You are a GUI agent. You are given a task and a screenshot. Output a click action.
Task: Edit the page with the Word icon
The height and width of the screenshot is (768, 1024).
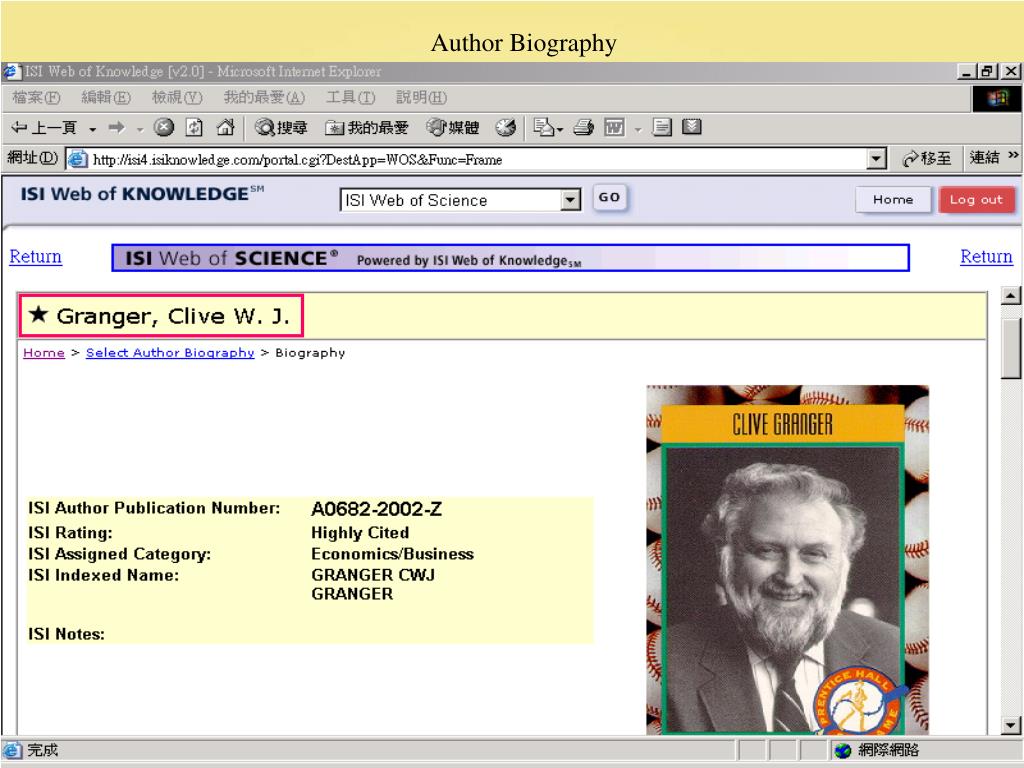pos(614,127)
